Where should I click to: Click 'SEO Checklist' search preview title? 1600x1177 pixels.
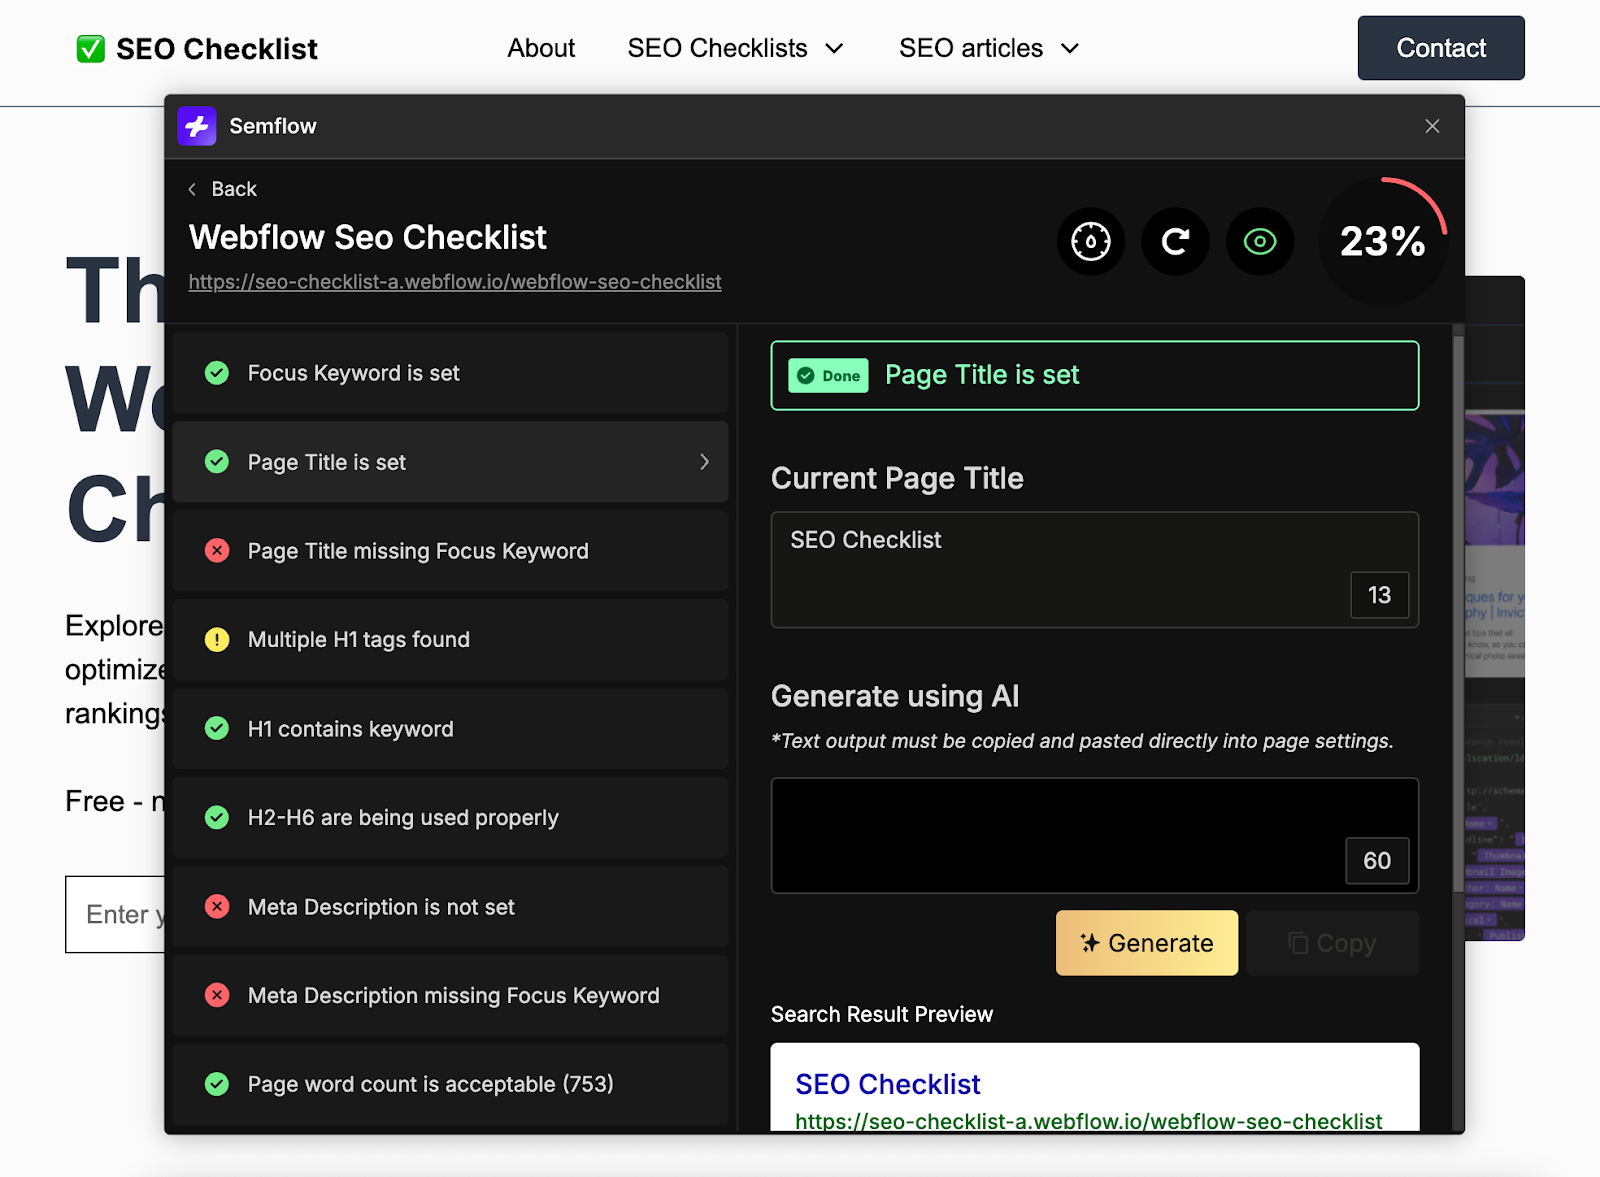(x=888, y=1084)
